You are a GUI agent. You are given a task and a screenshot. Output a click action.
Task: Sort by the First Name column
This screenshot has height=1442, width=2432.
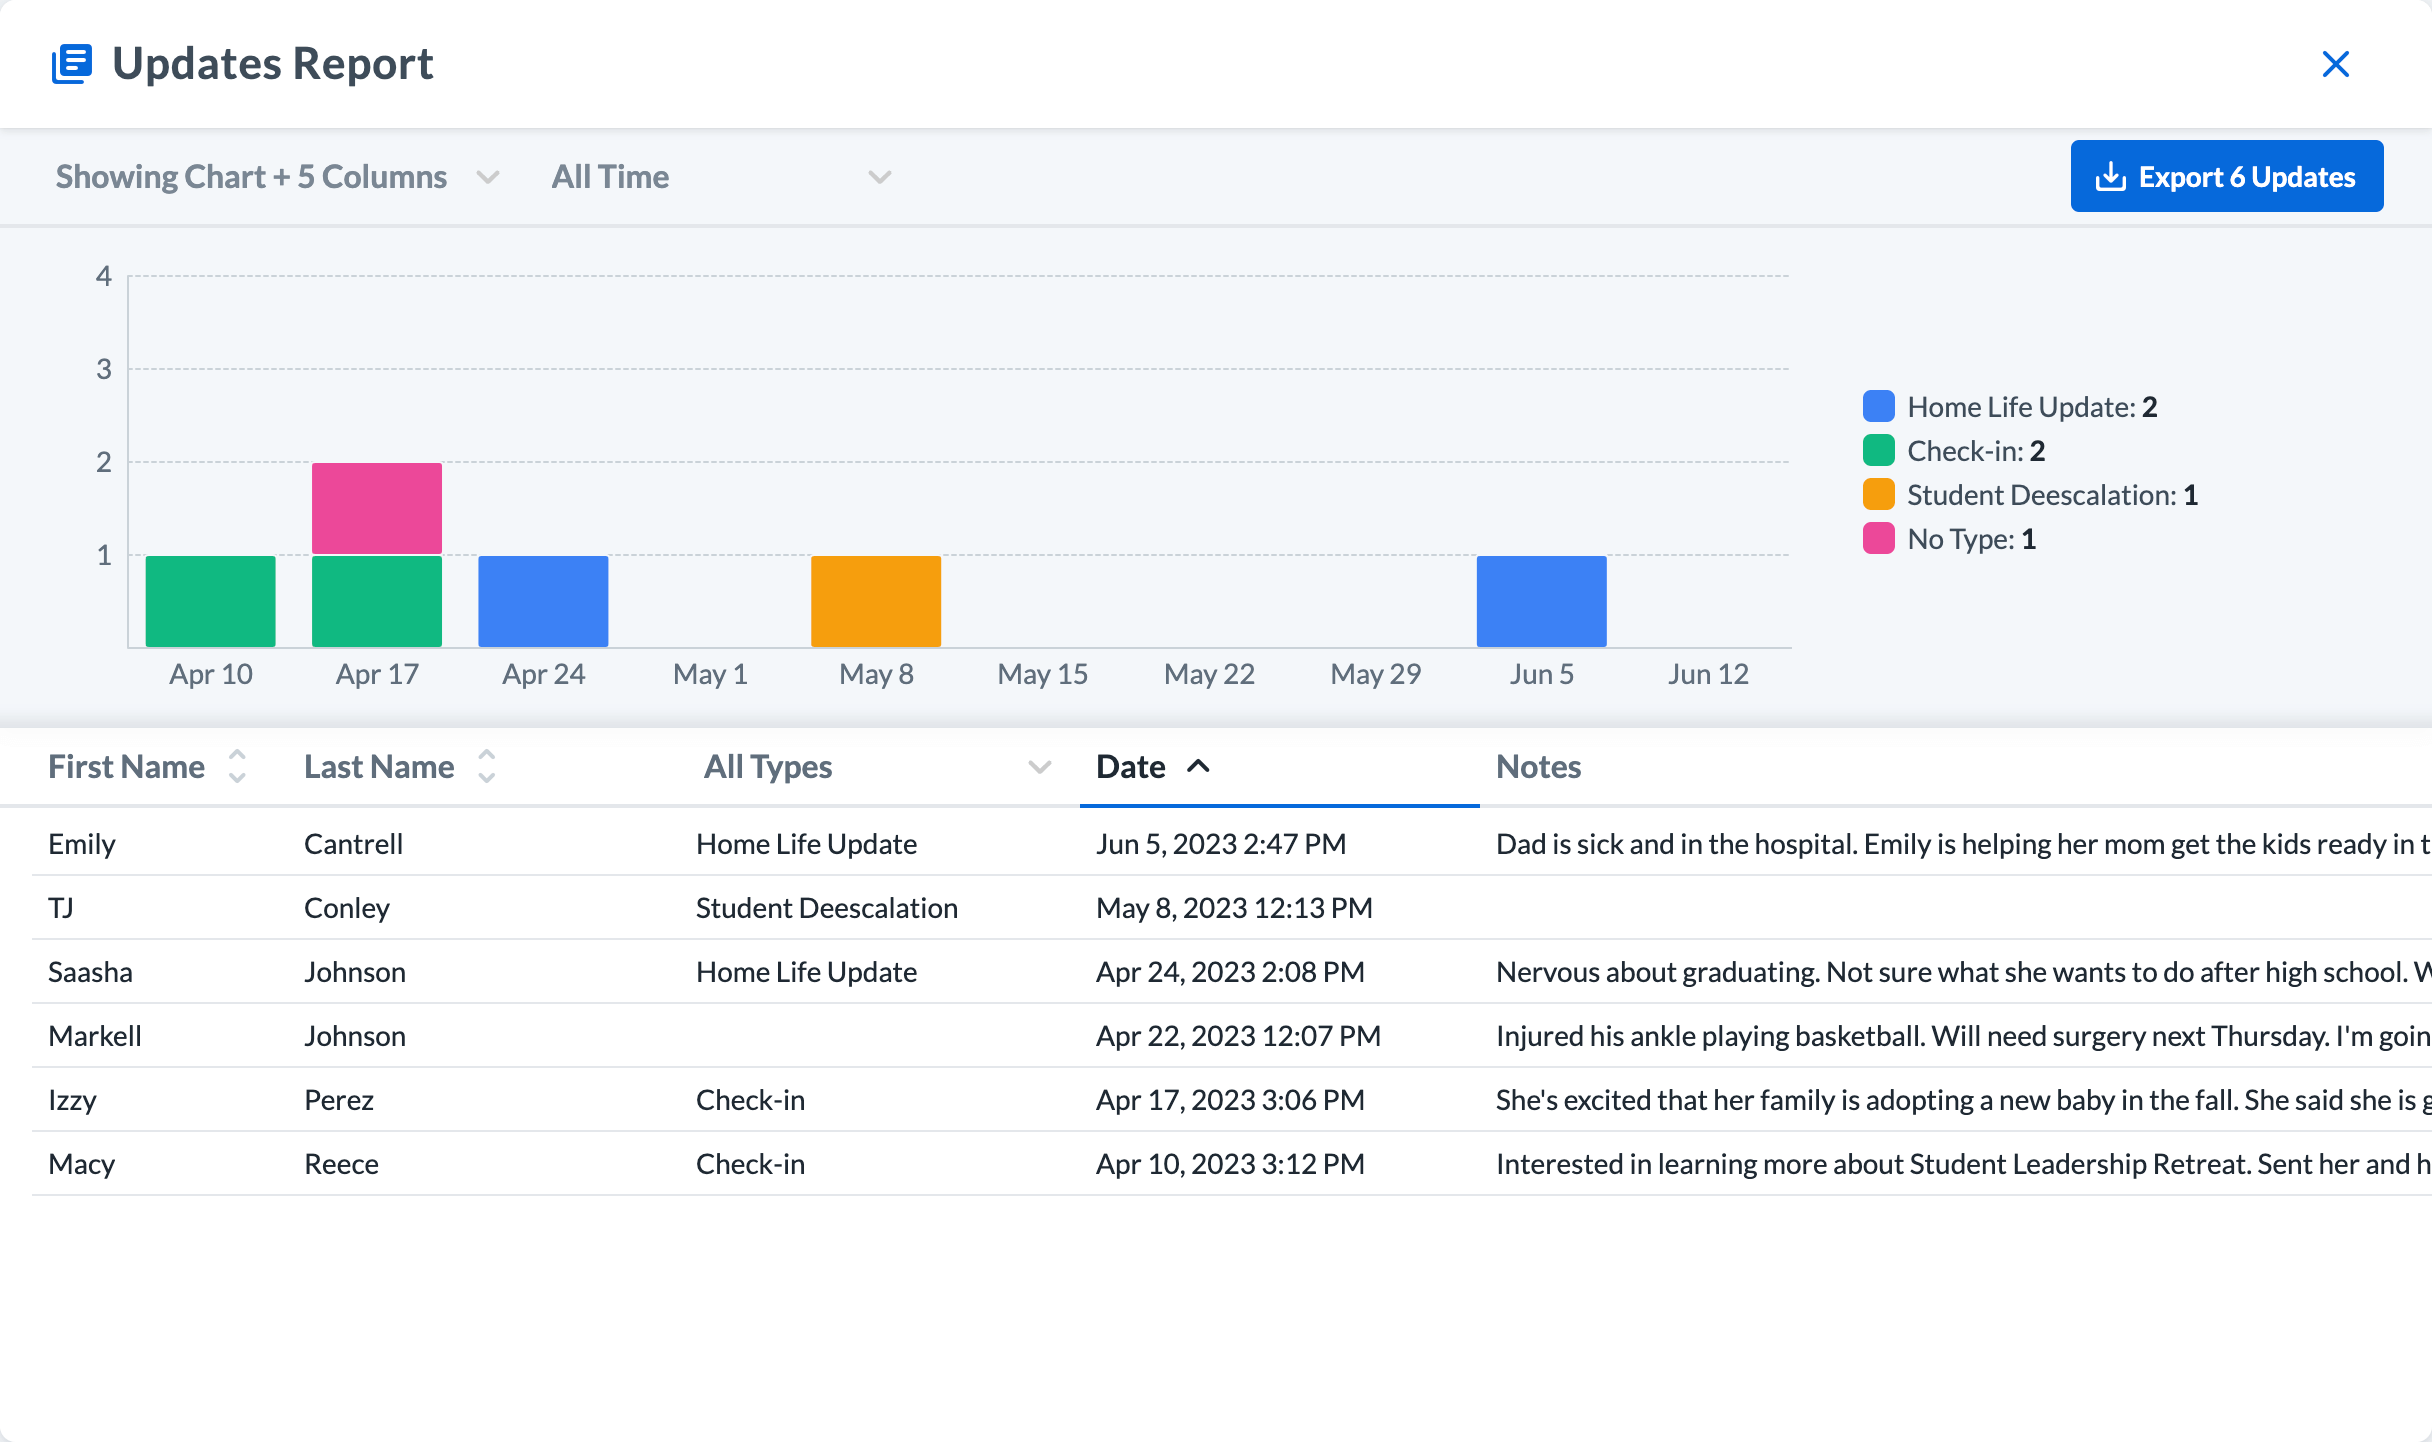147,767
